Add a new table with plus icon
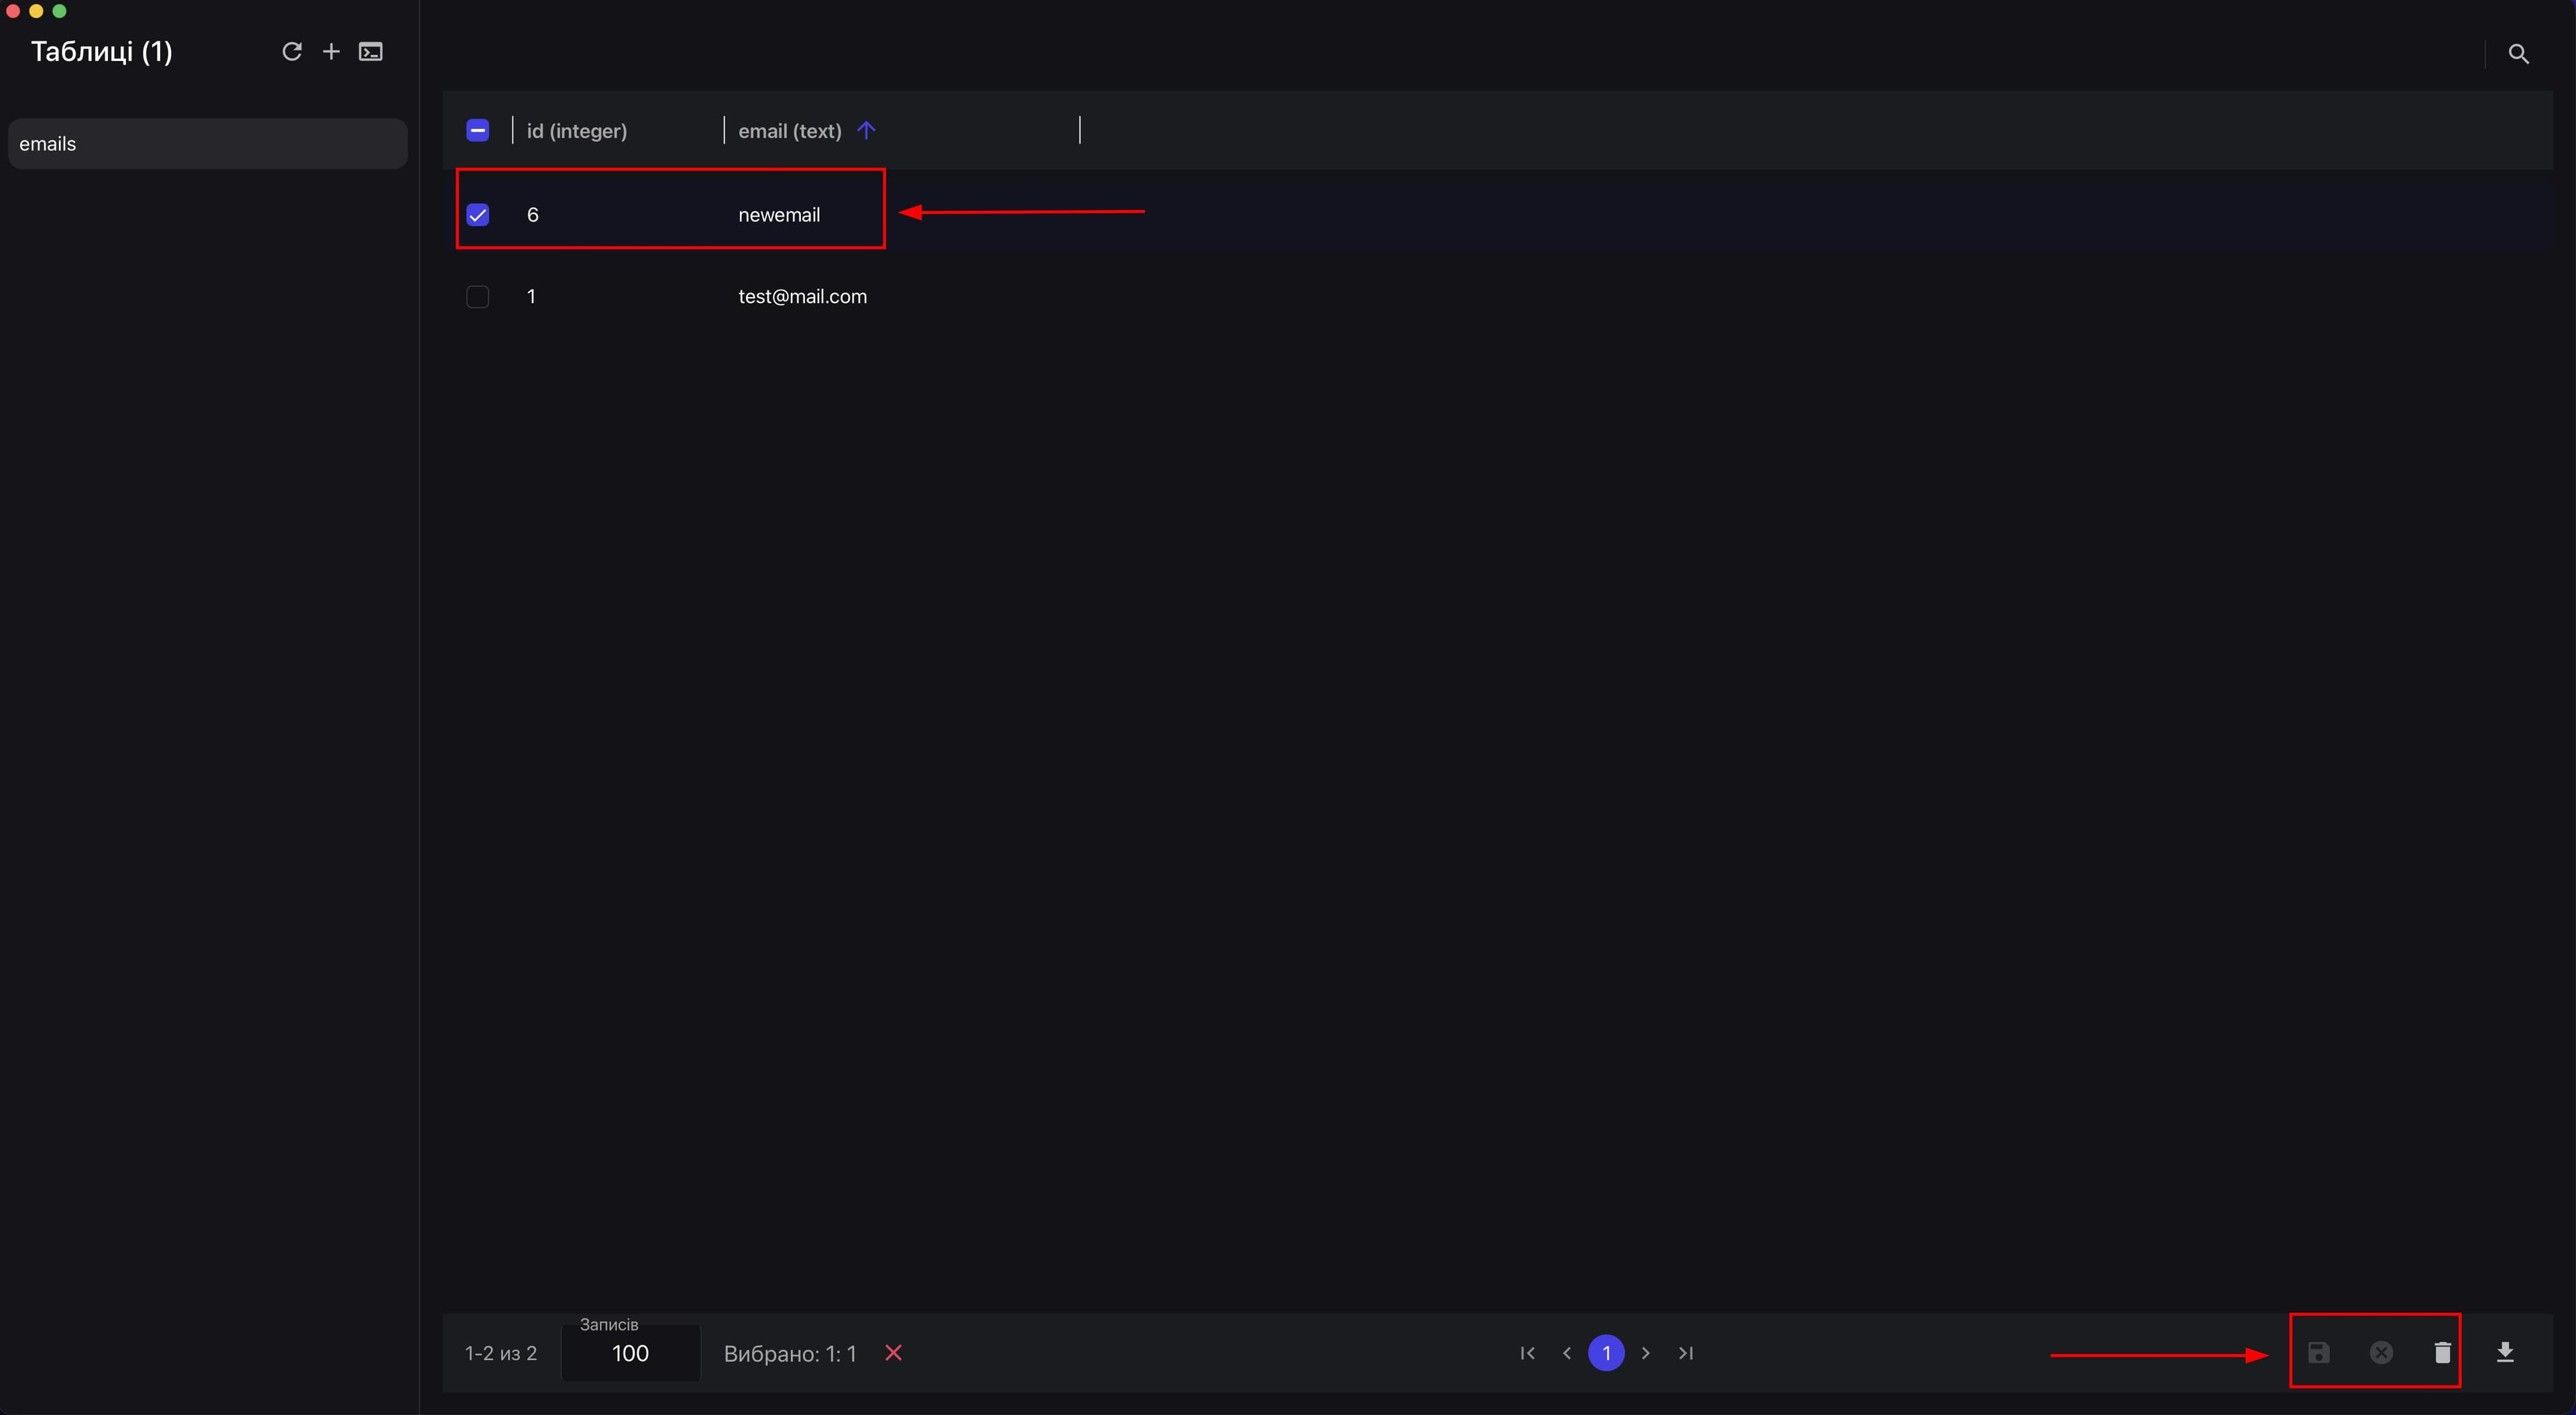 [x=331, y=51]
